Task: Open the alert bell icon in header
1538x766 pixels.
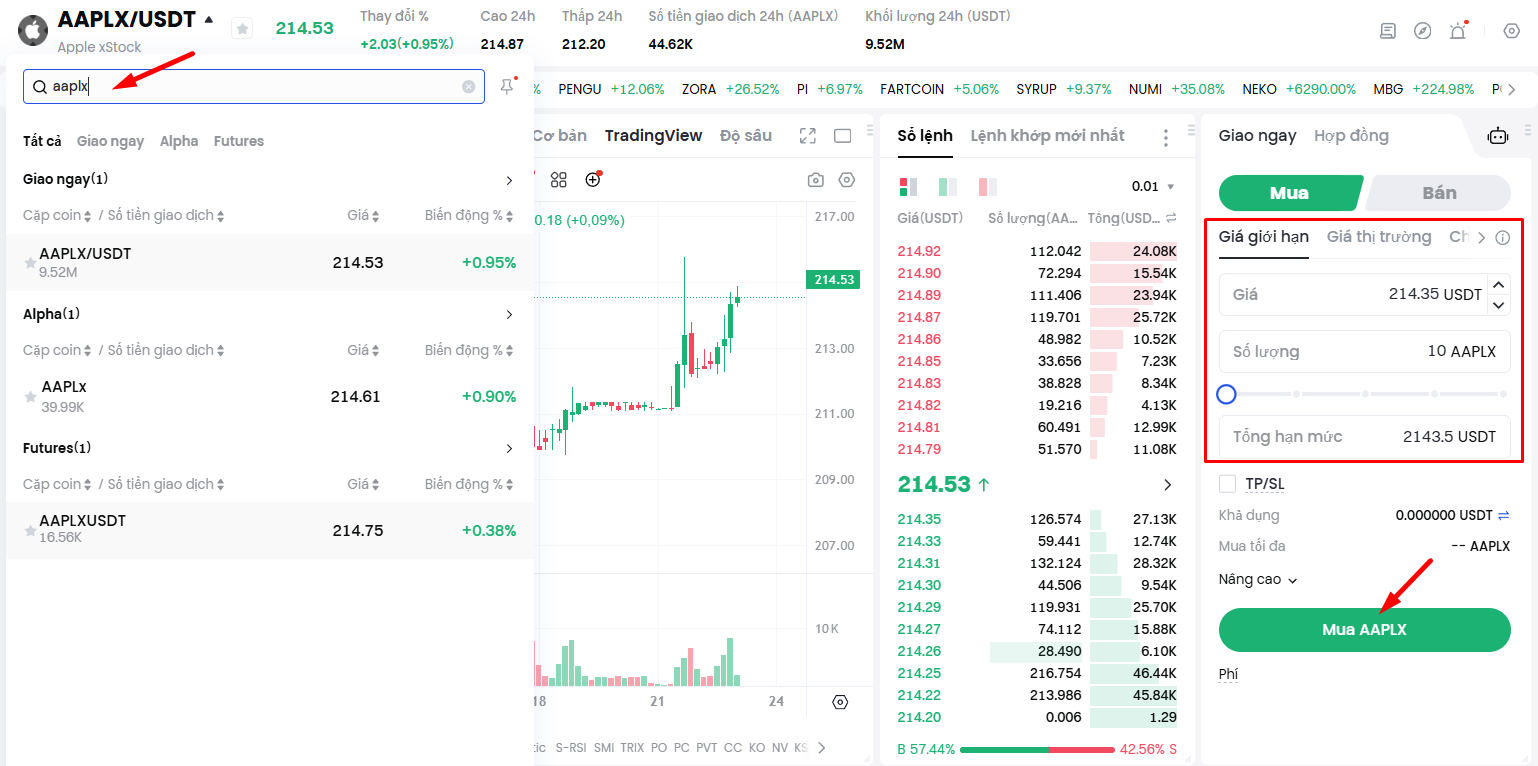Action: click(1458, 31)
